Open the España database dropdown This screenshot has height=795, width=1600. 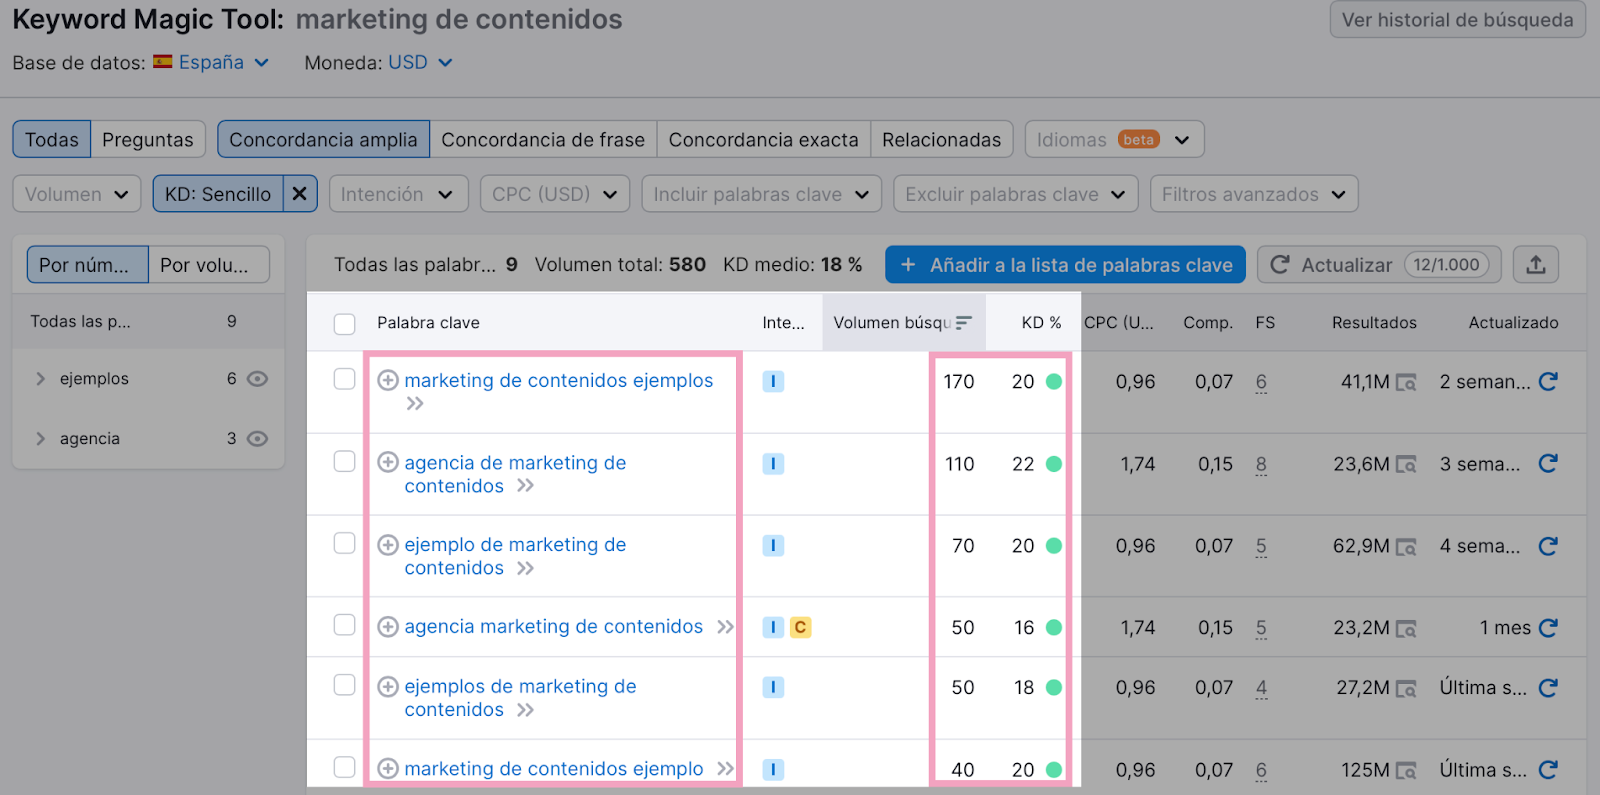(x=211, y=62)
